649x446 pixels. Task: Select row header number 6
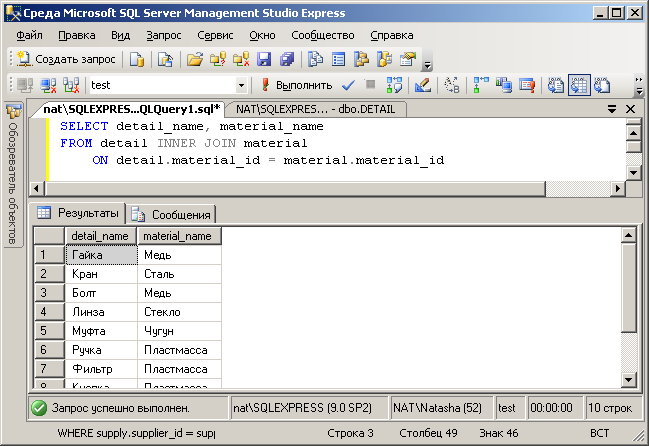click(x=49, y=350)
